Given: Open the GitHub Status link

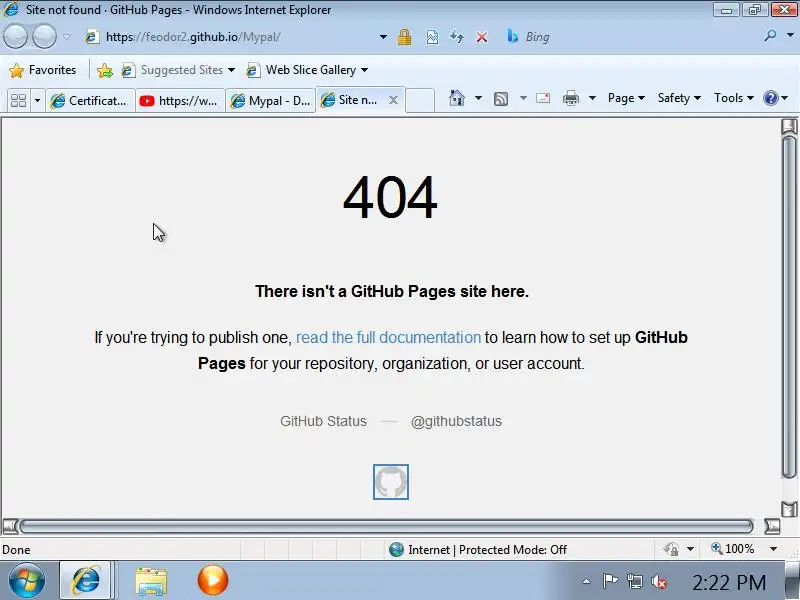Looking at the screenshot, I should (x=323, y=421).
